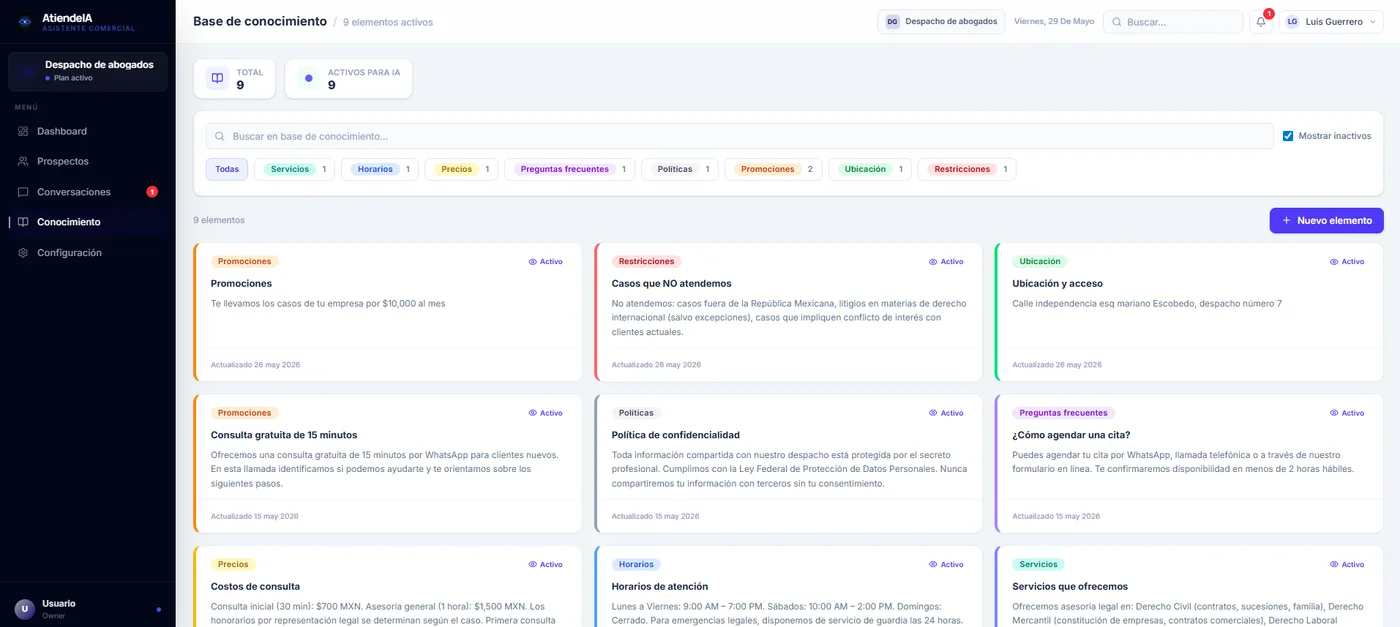Click the Despacho de abogados header chip
This screenshot has height=627, width=1400.
(941, 21)
